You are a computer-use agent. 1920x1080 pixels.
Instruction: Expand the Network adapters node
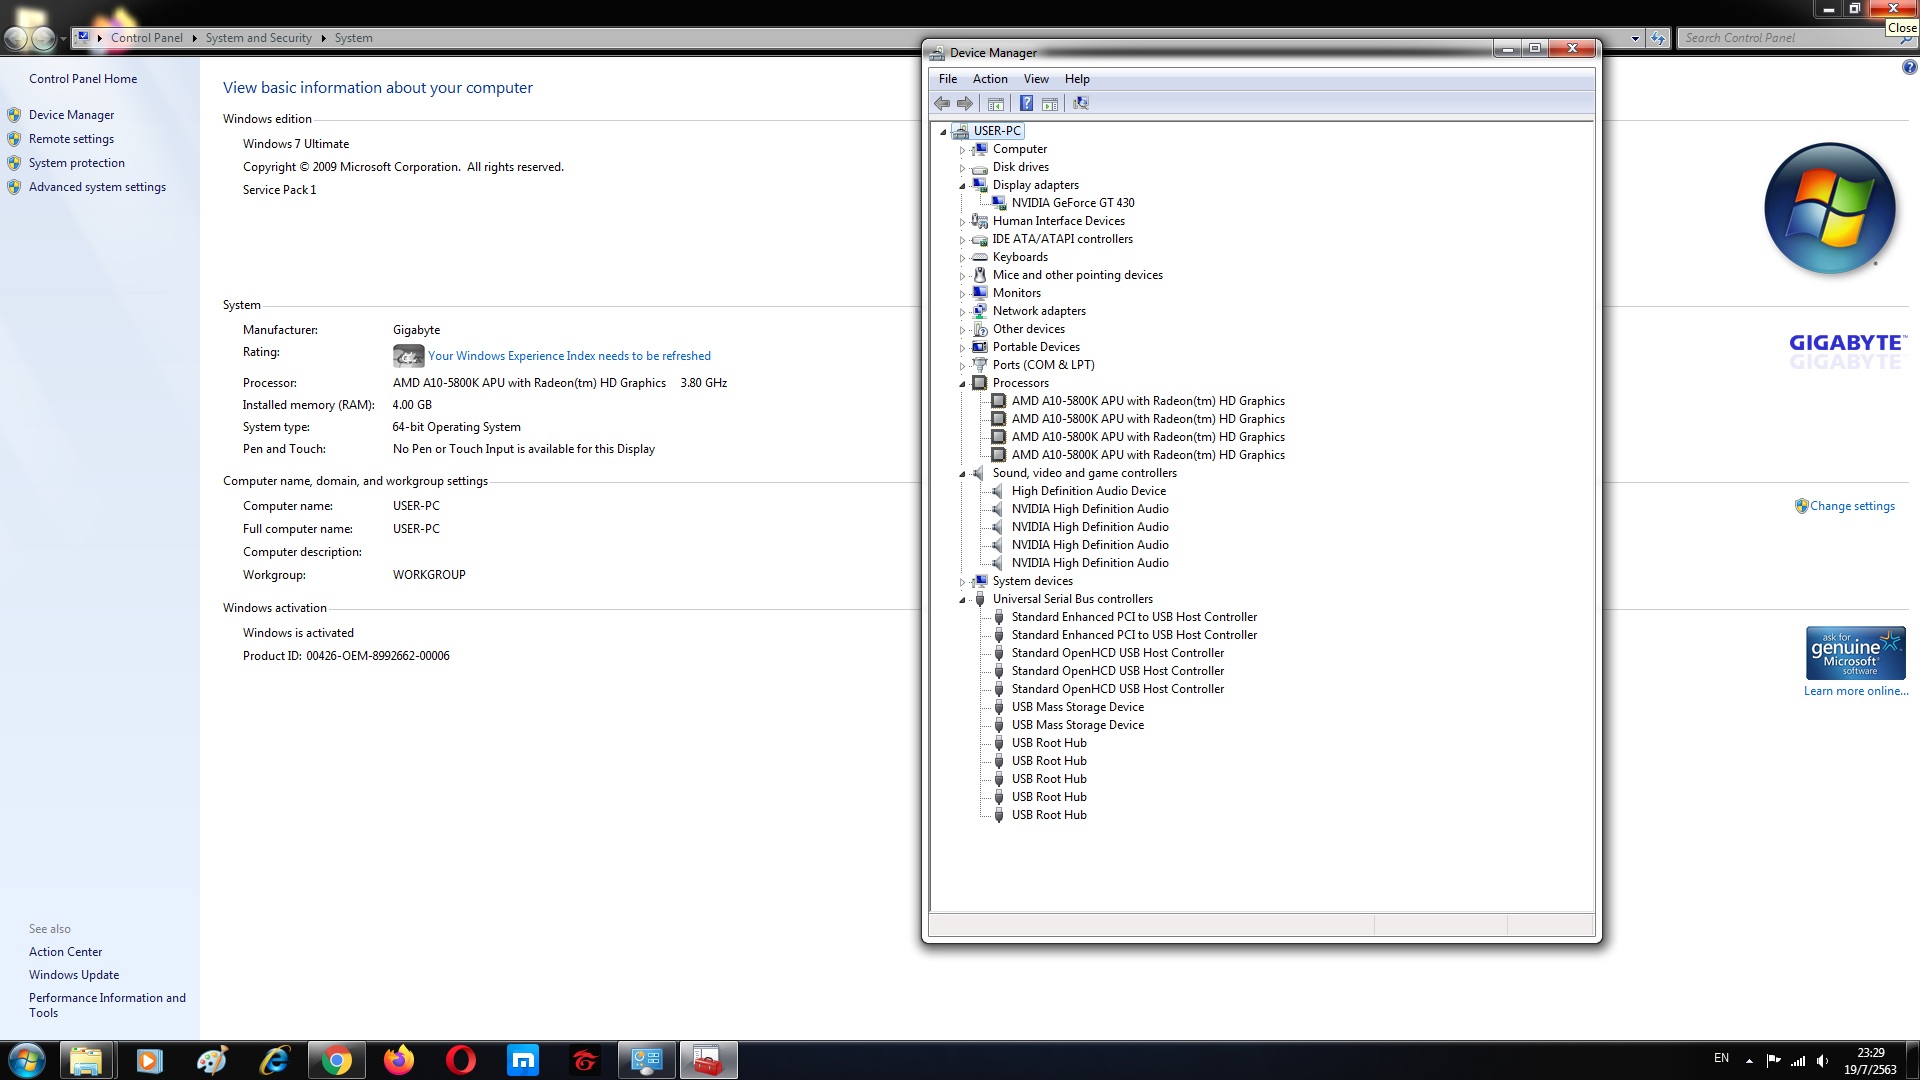click(962, 312)
